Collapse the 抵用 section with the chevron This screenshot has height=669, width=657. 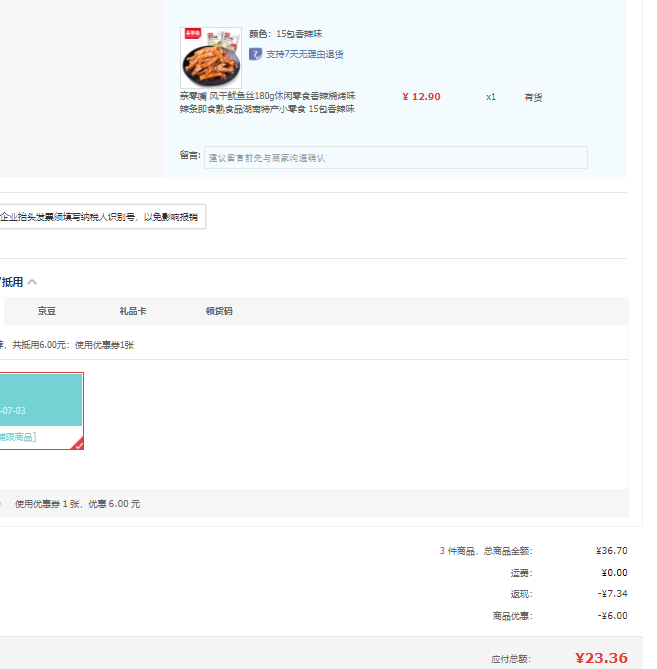coord(32,282)
